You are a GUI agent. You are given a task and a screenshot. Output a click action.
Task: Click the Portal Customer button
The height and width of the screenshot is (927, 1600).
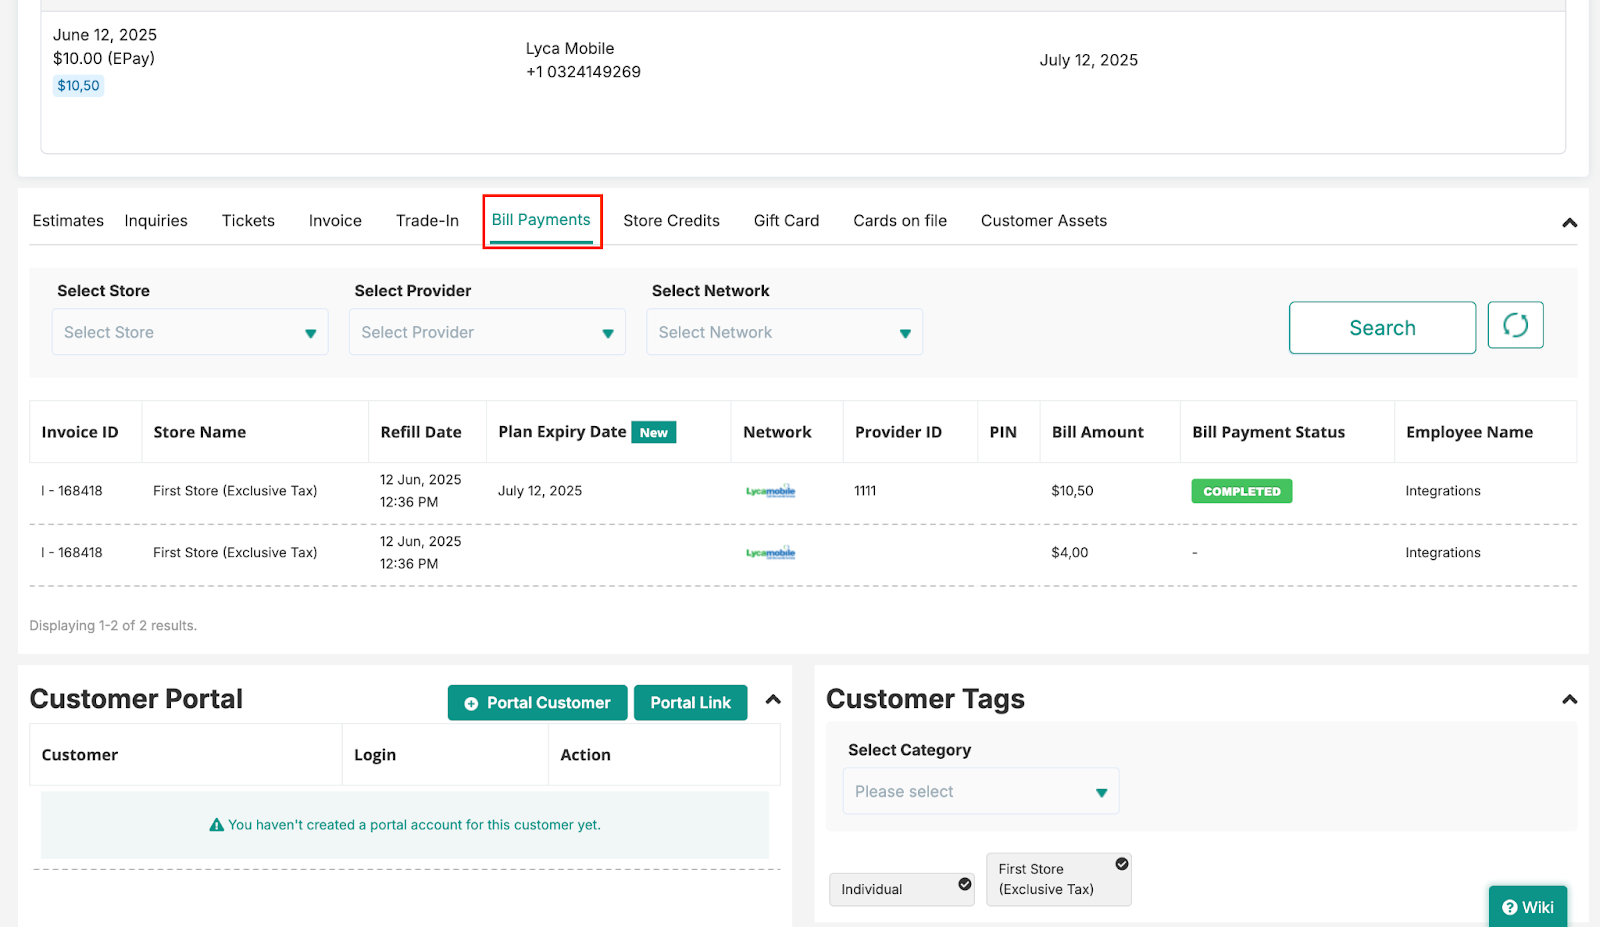(x=537, y=703)
